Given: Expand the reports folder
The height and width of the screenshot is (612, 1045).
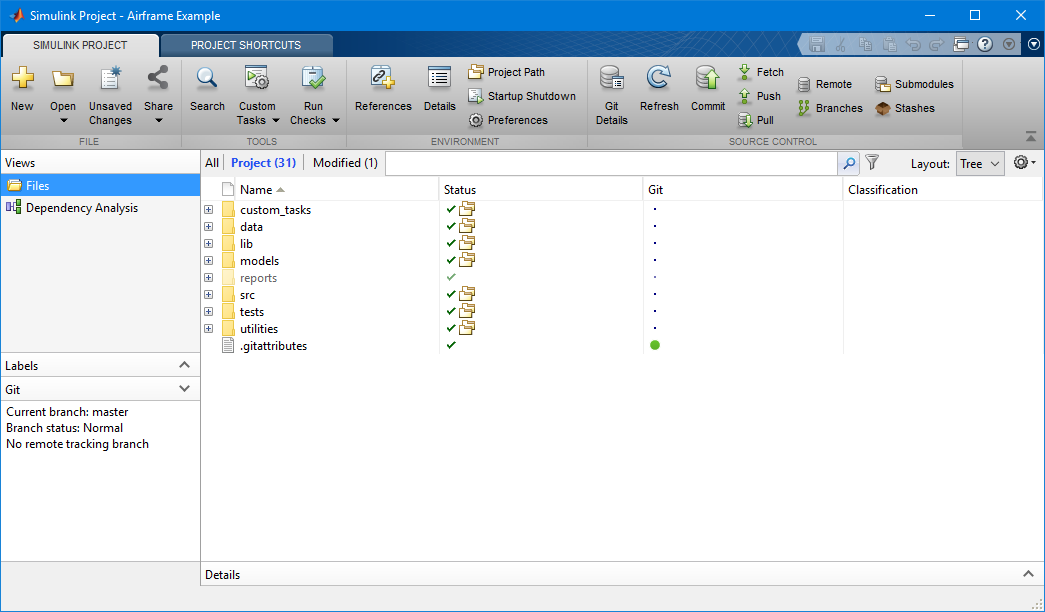Looking at the screenshot, I should coord(209,278).
